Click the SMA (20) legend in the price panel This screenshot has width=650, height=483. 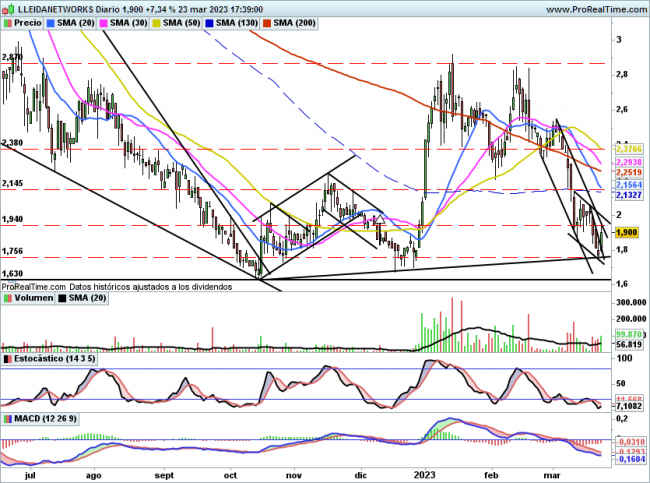tap(71, 23)
